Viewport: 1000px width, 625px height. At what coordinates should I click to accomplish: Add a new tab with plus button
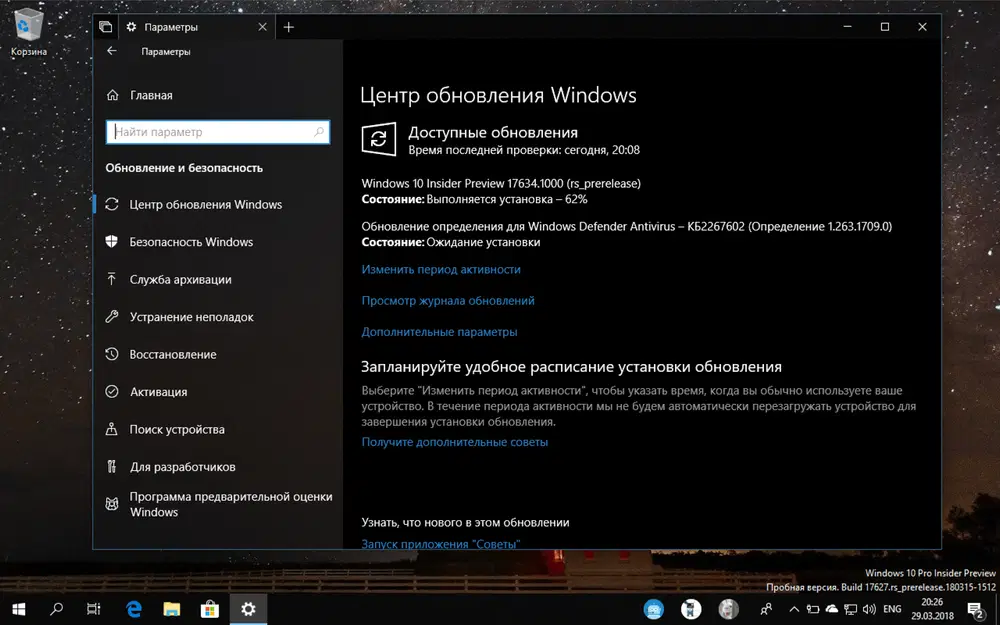[289, 27]
